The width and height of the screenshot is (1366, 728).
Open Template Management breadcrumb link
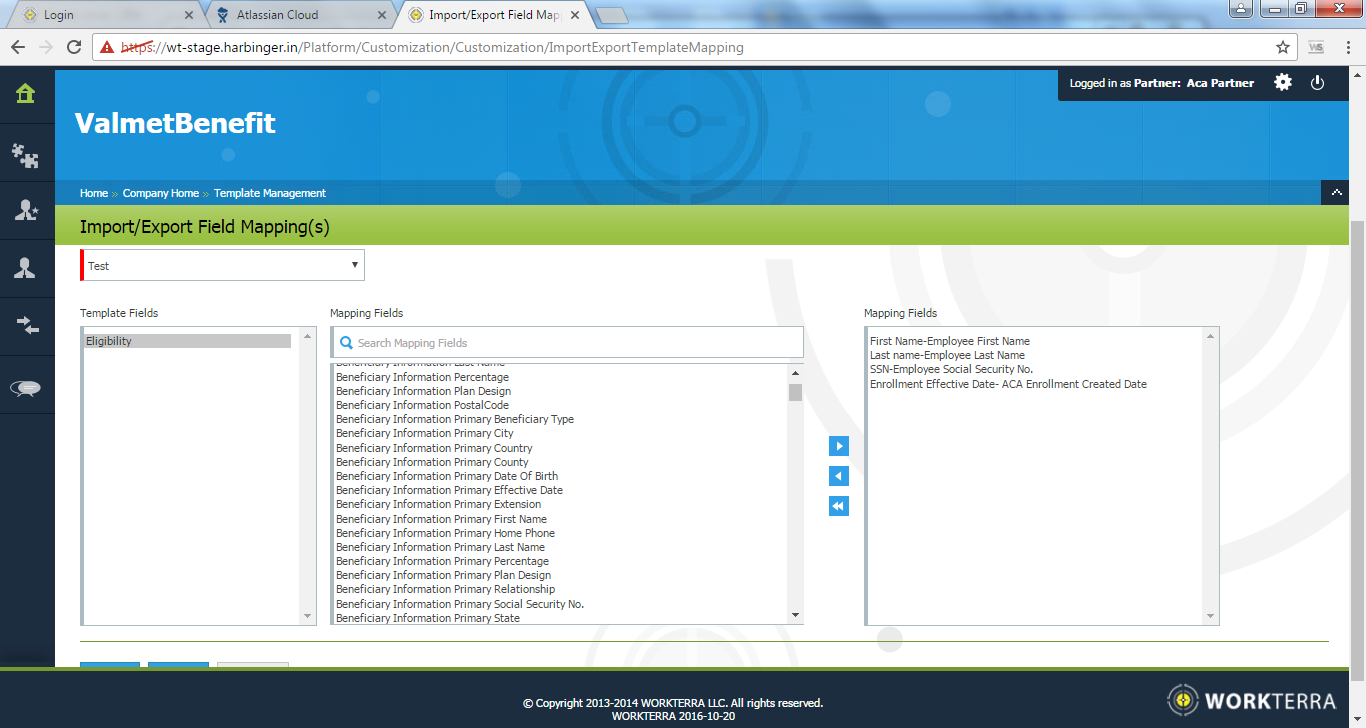(270, 193)
